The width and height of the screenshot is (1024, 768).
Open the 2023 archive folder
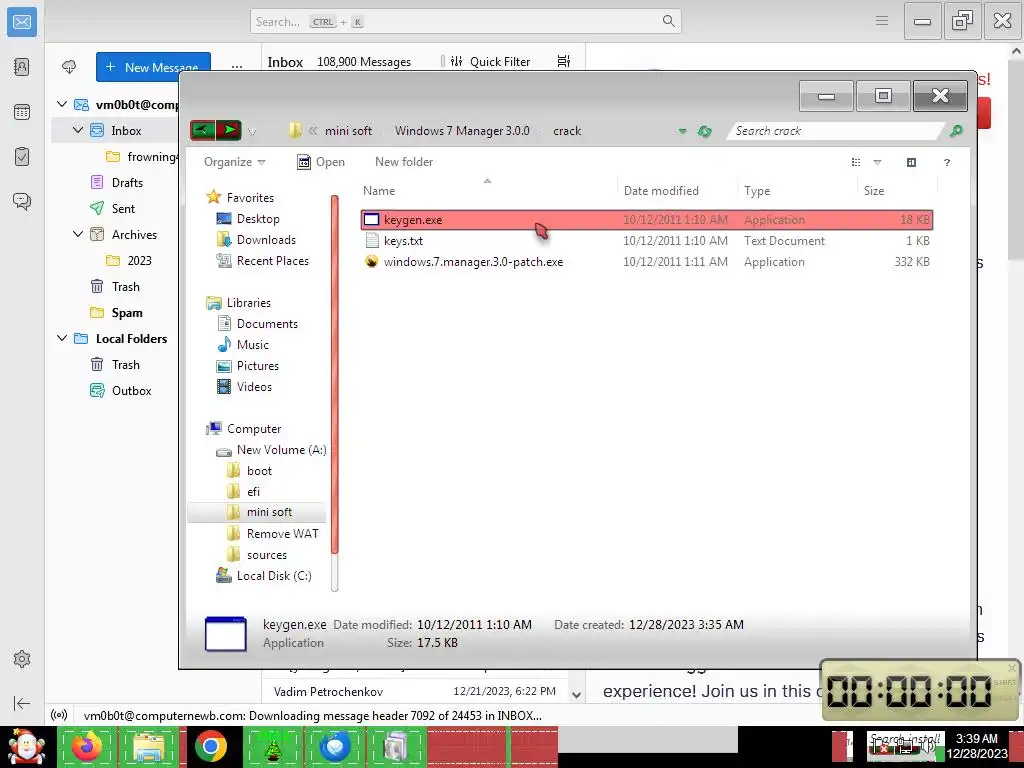[139, 260]
